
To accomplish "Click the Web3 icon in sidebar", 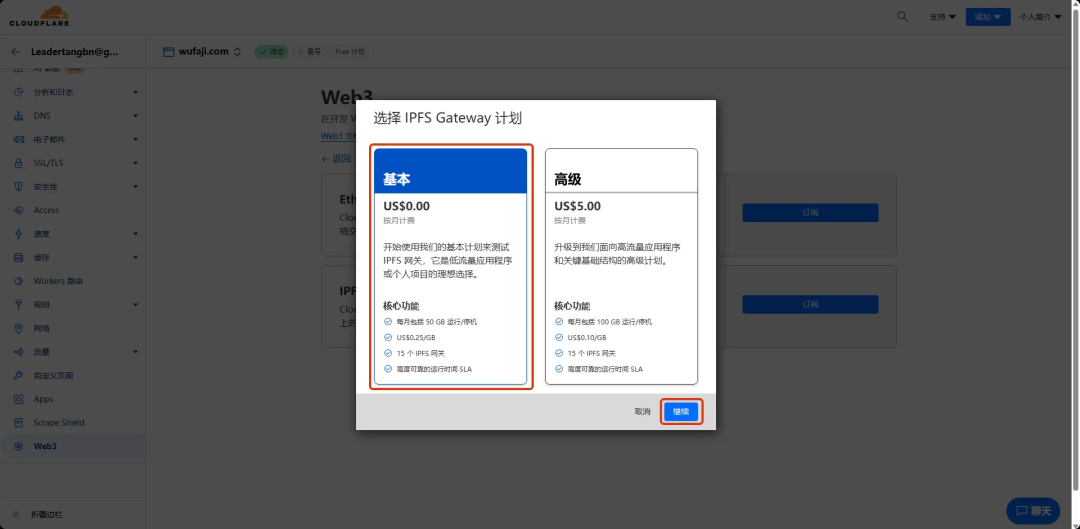I will coord(19,446).
